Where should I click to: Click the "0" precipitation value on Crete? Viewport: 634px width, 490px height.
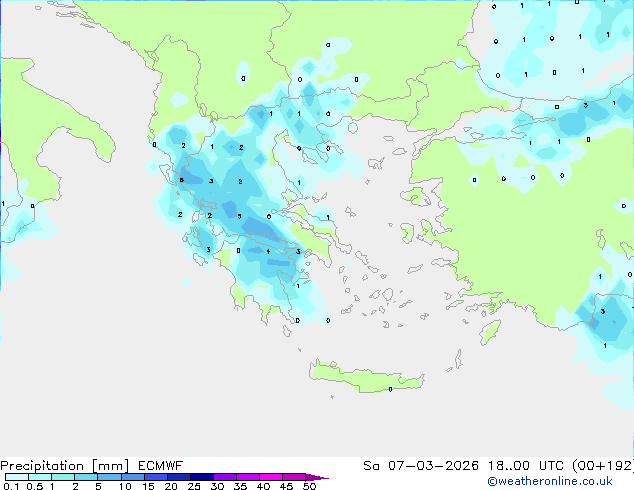390,389
